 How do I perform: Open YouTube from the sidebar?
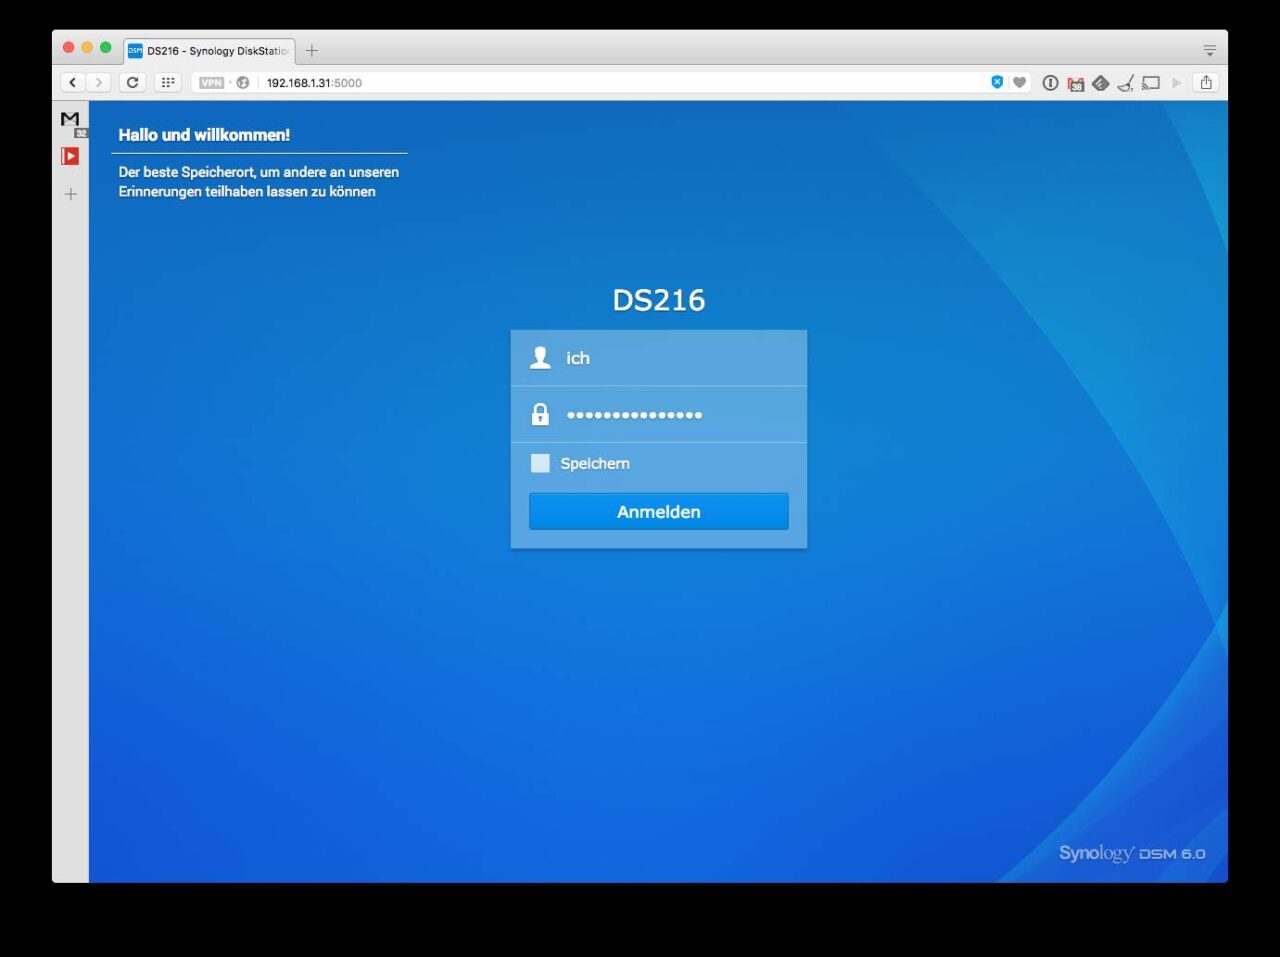(70, 155)
